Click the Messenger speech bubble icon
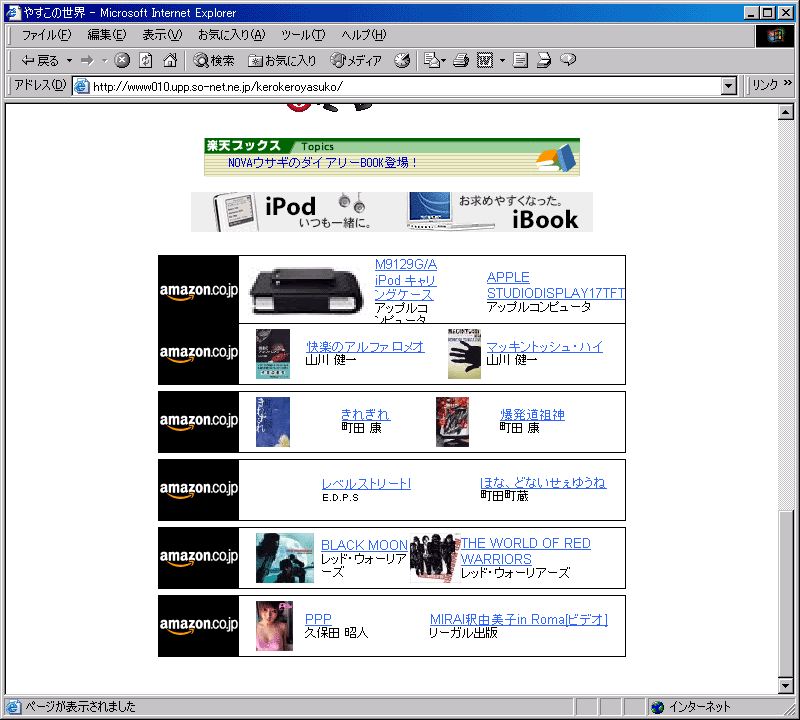This screenshot has height=720, width=800. click(568, 60)
